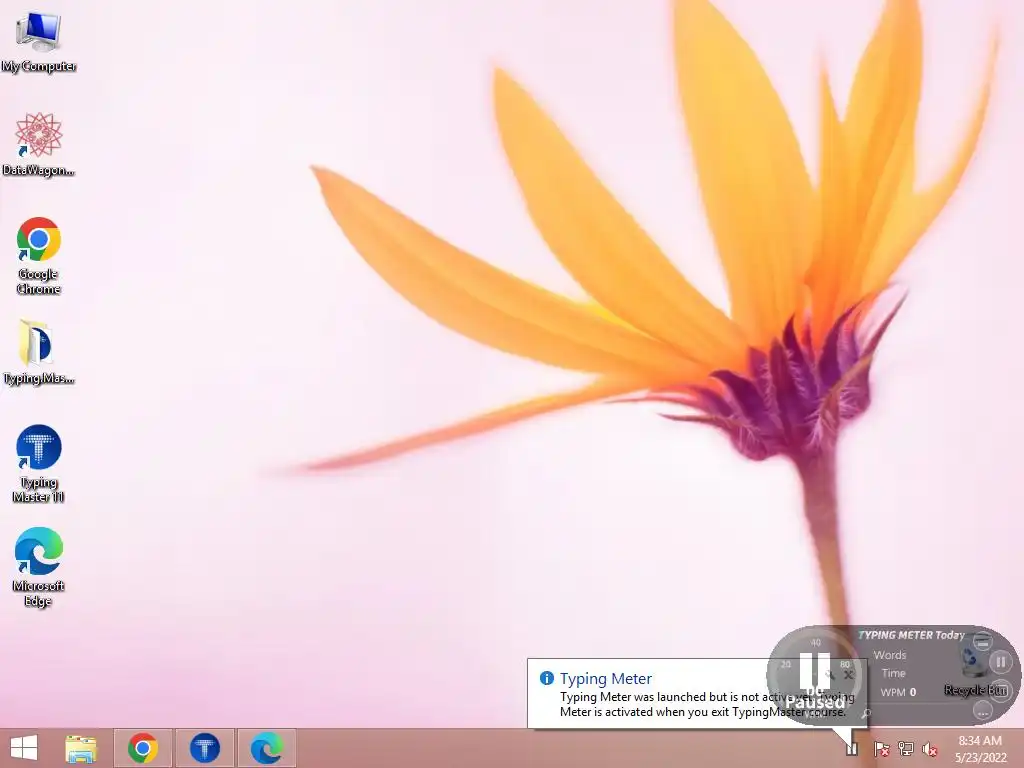
Task: Open the taskbar clock showing 8:34 AM
Action: (980, 748)
